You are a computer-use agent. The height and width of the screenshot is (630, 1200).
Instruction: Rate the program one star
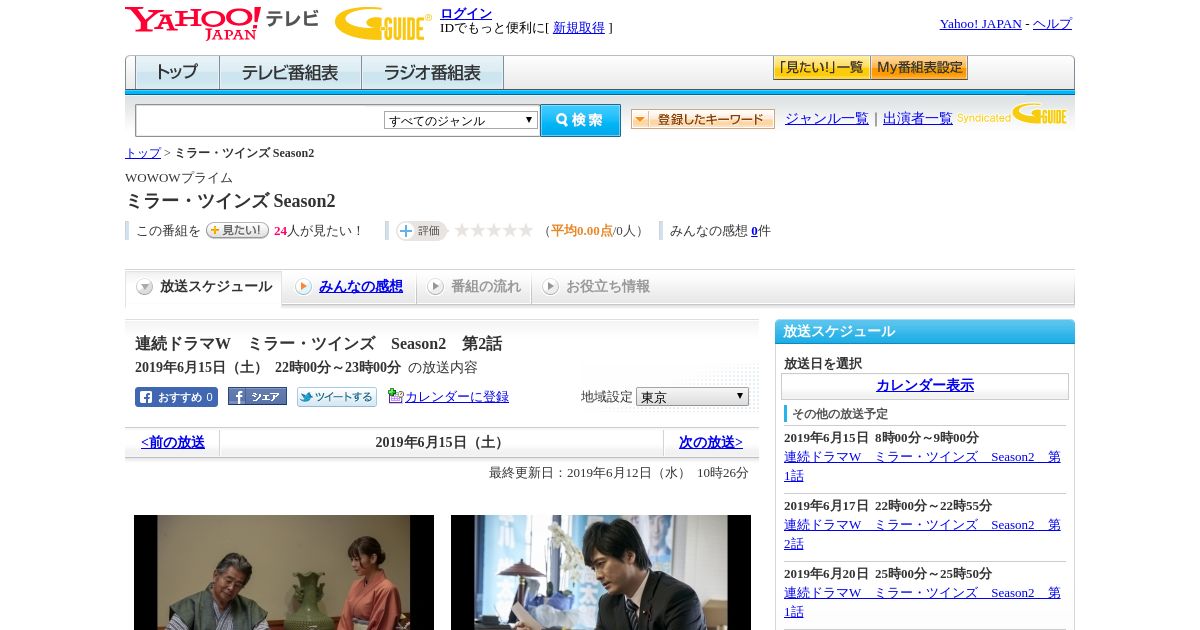(461, 231)
